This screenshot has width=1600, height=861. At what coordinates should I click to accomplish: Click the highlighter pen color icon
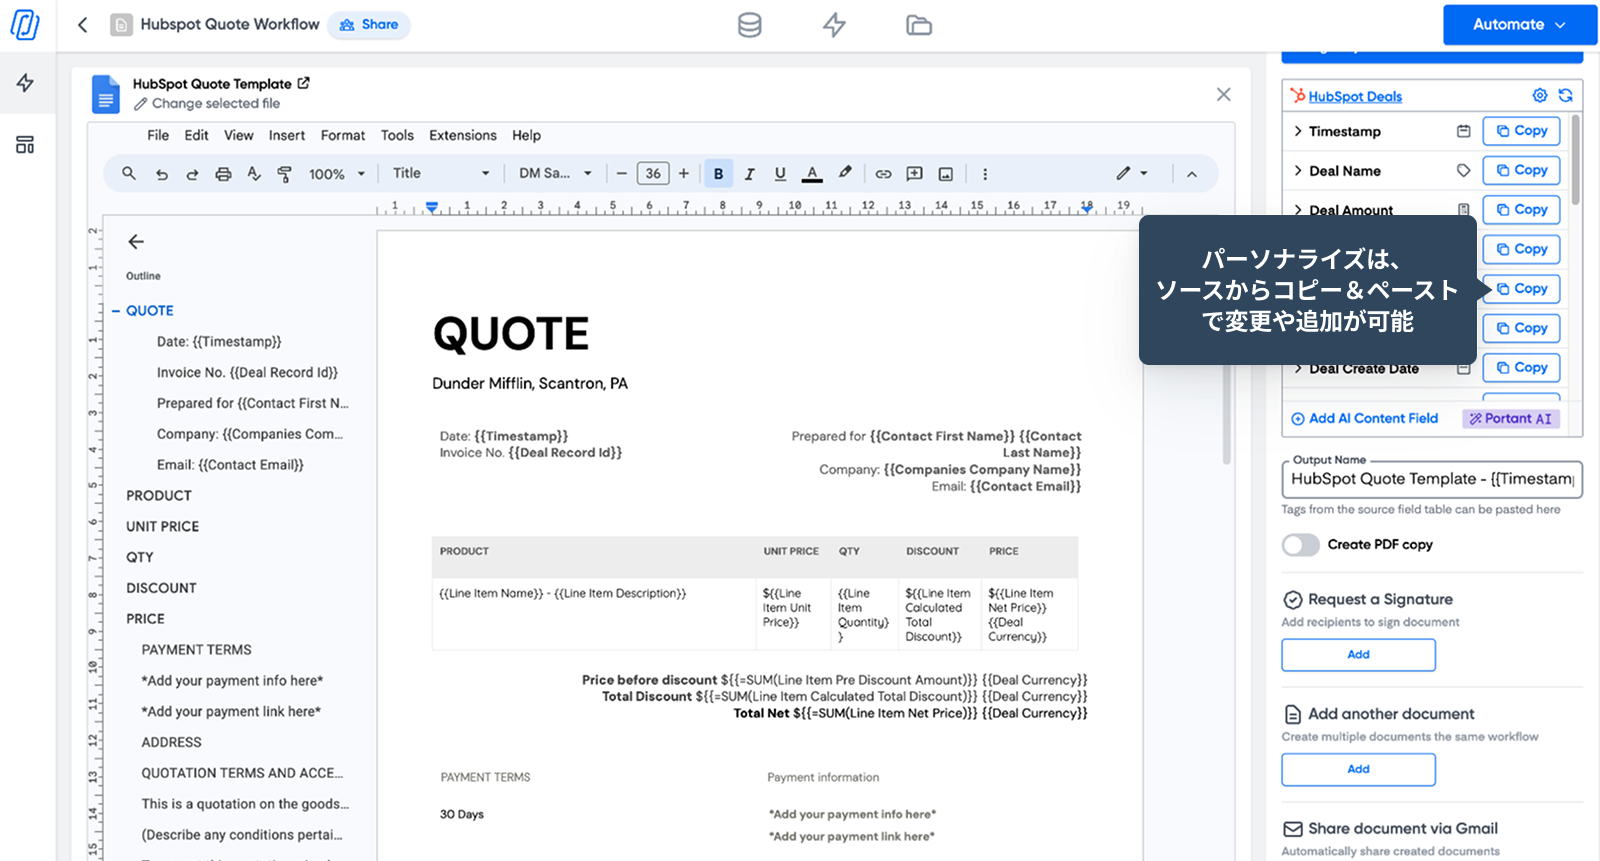845,173
